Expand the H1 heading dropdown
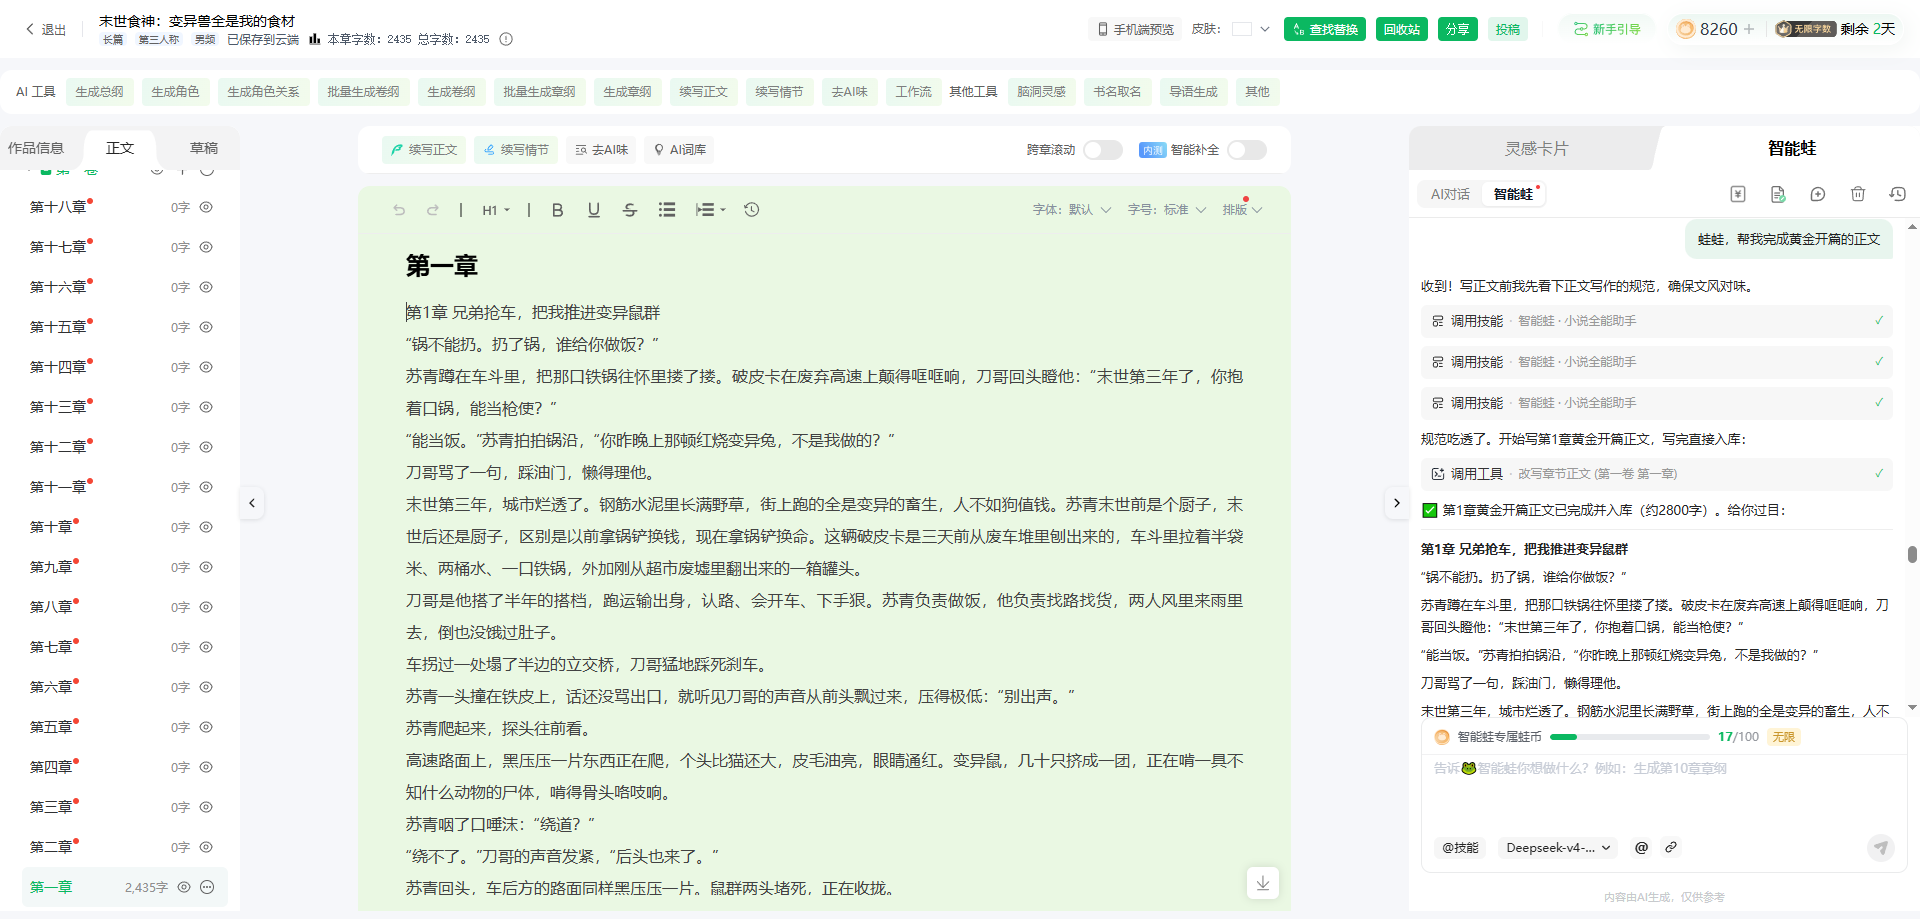The width and height of the screenshot is (1920, 919). [x=496, y=210]
